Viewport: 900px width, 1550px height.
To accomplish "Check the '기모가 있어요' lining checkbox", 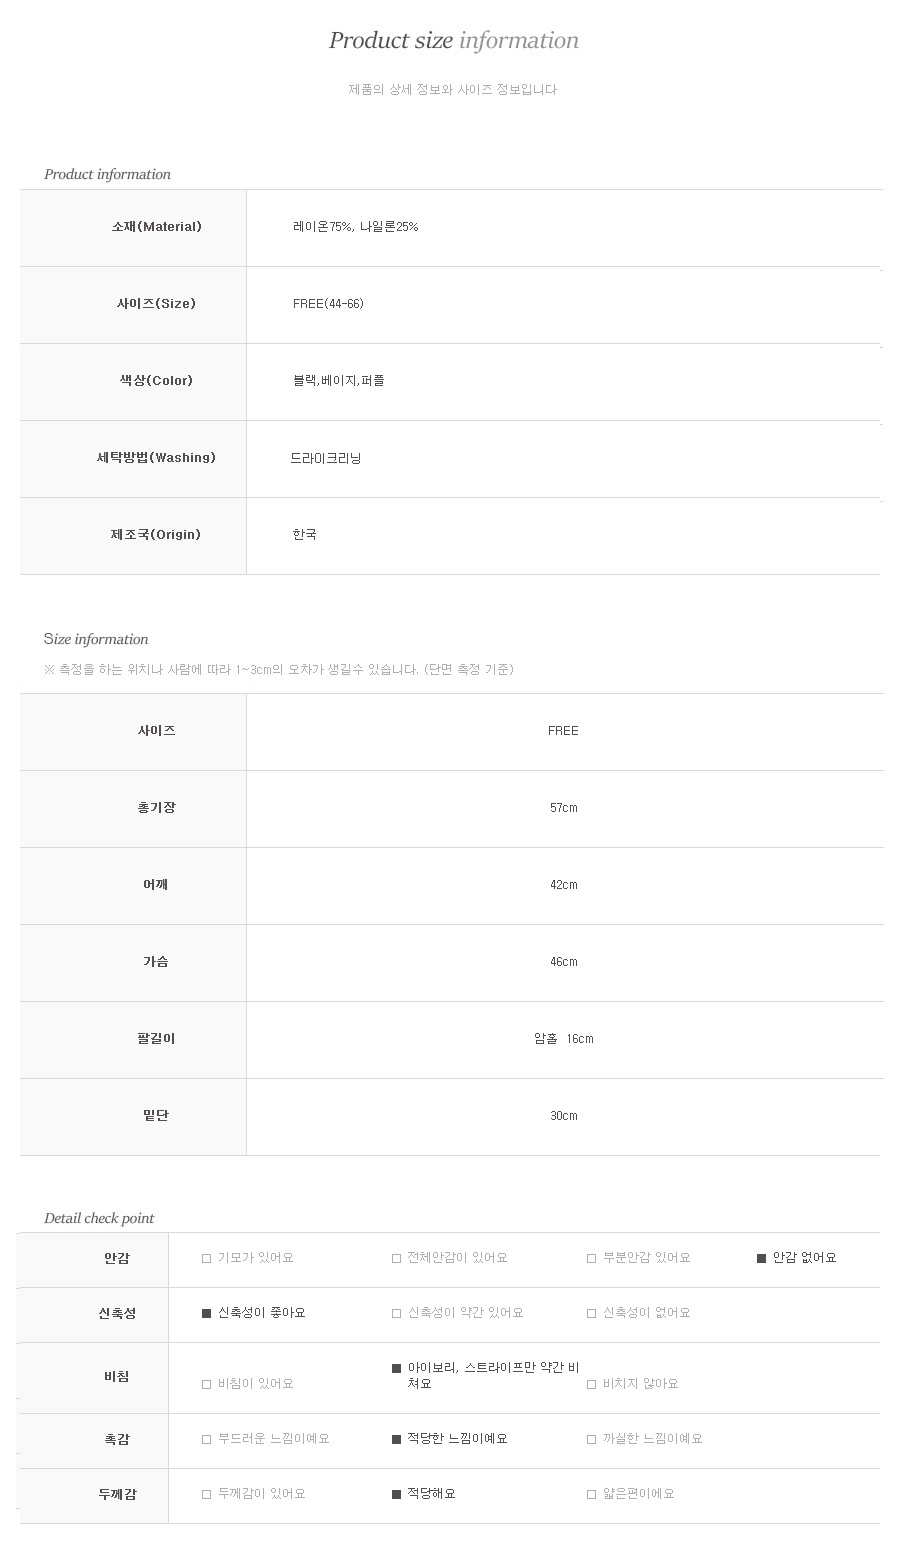I will coord(207,1258).
